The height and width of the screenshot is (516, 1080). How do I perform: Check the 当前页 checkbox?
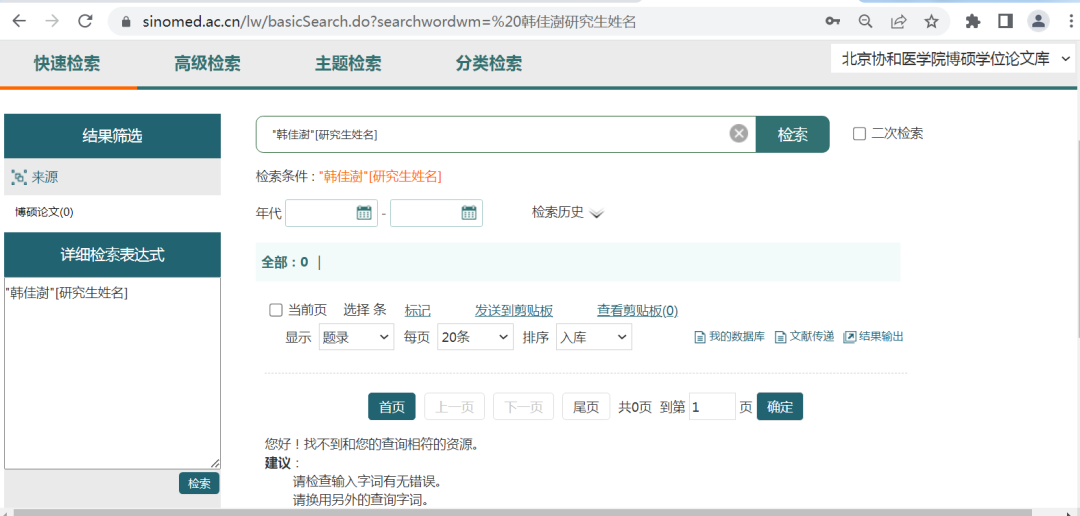276,310
